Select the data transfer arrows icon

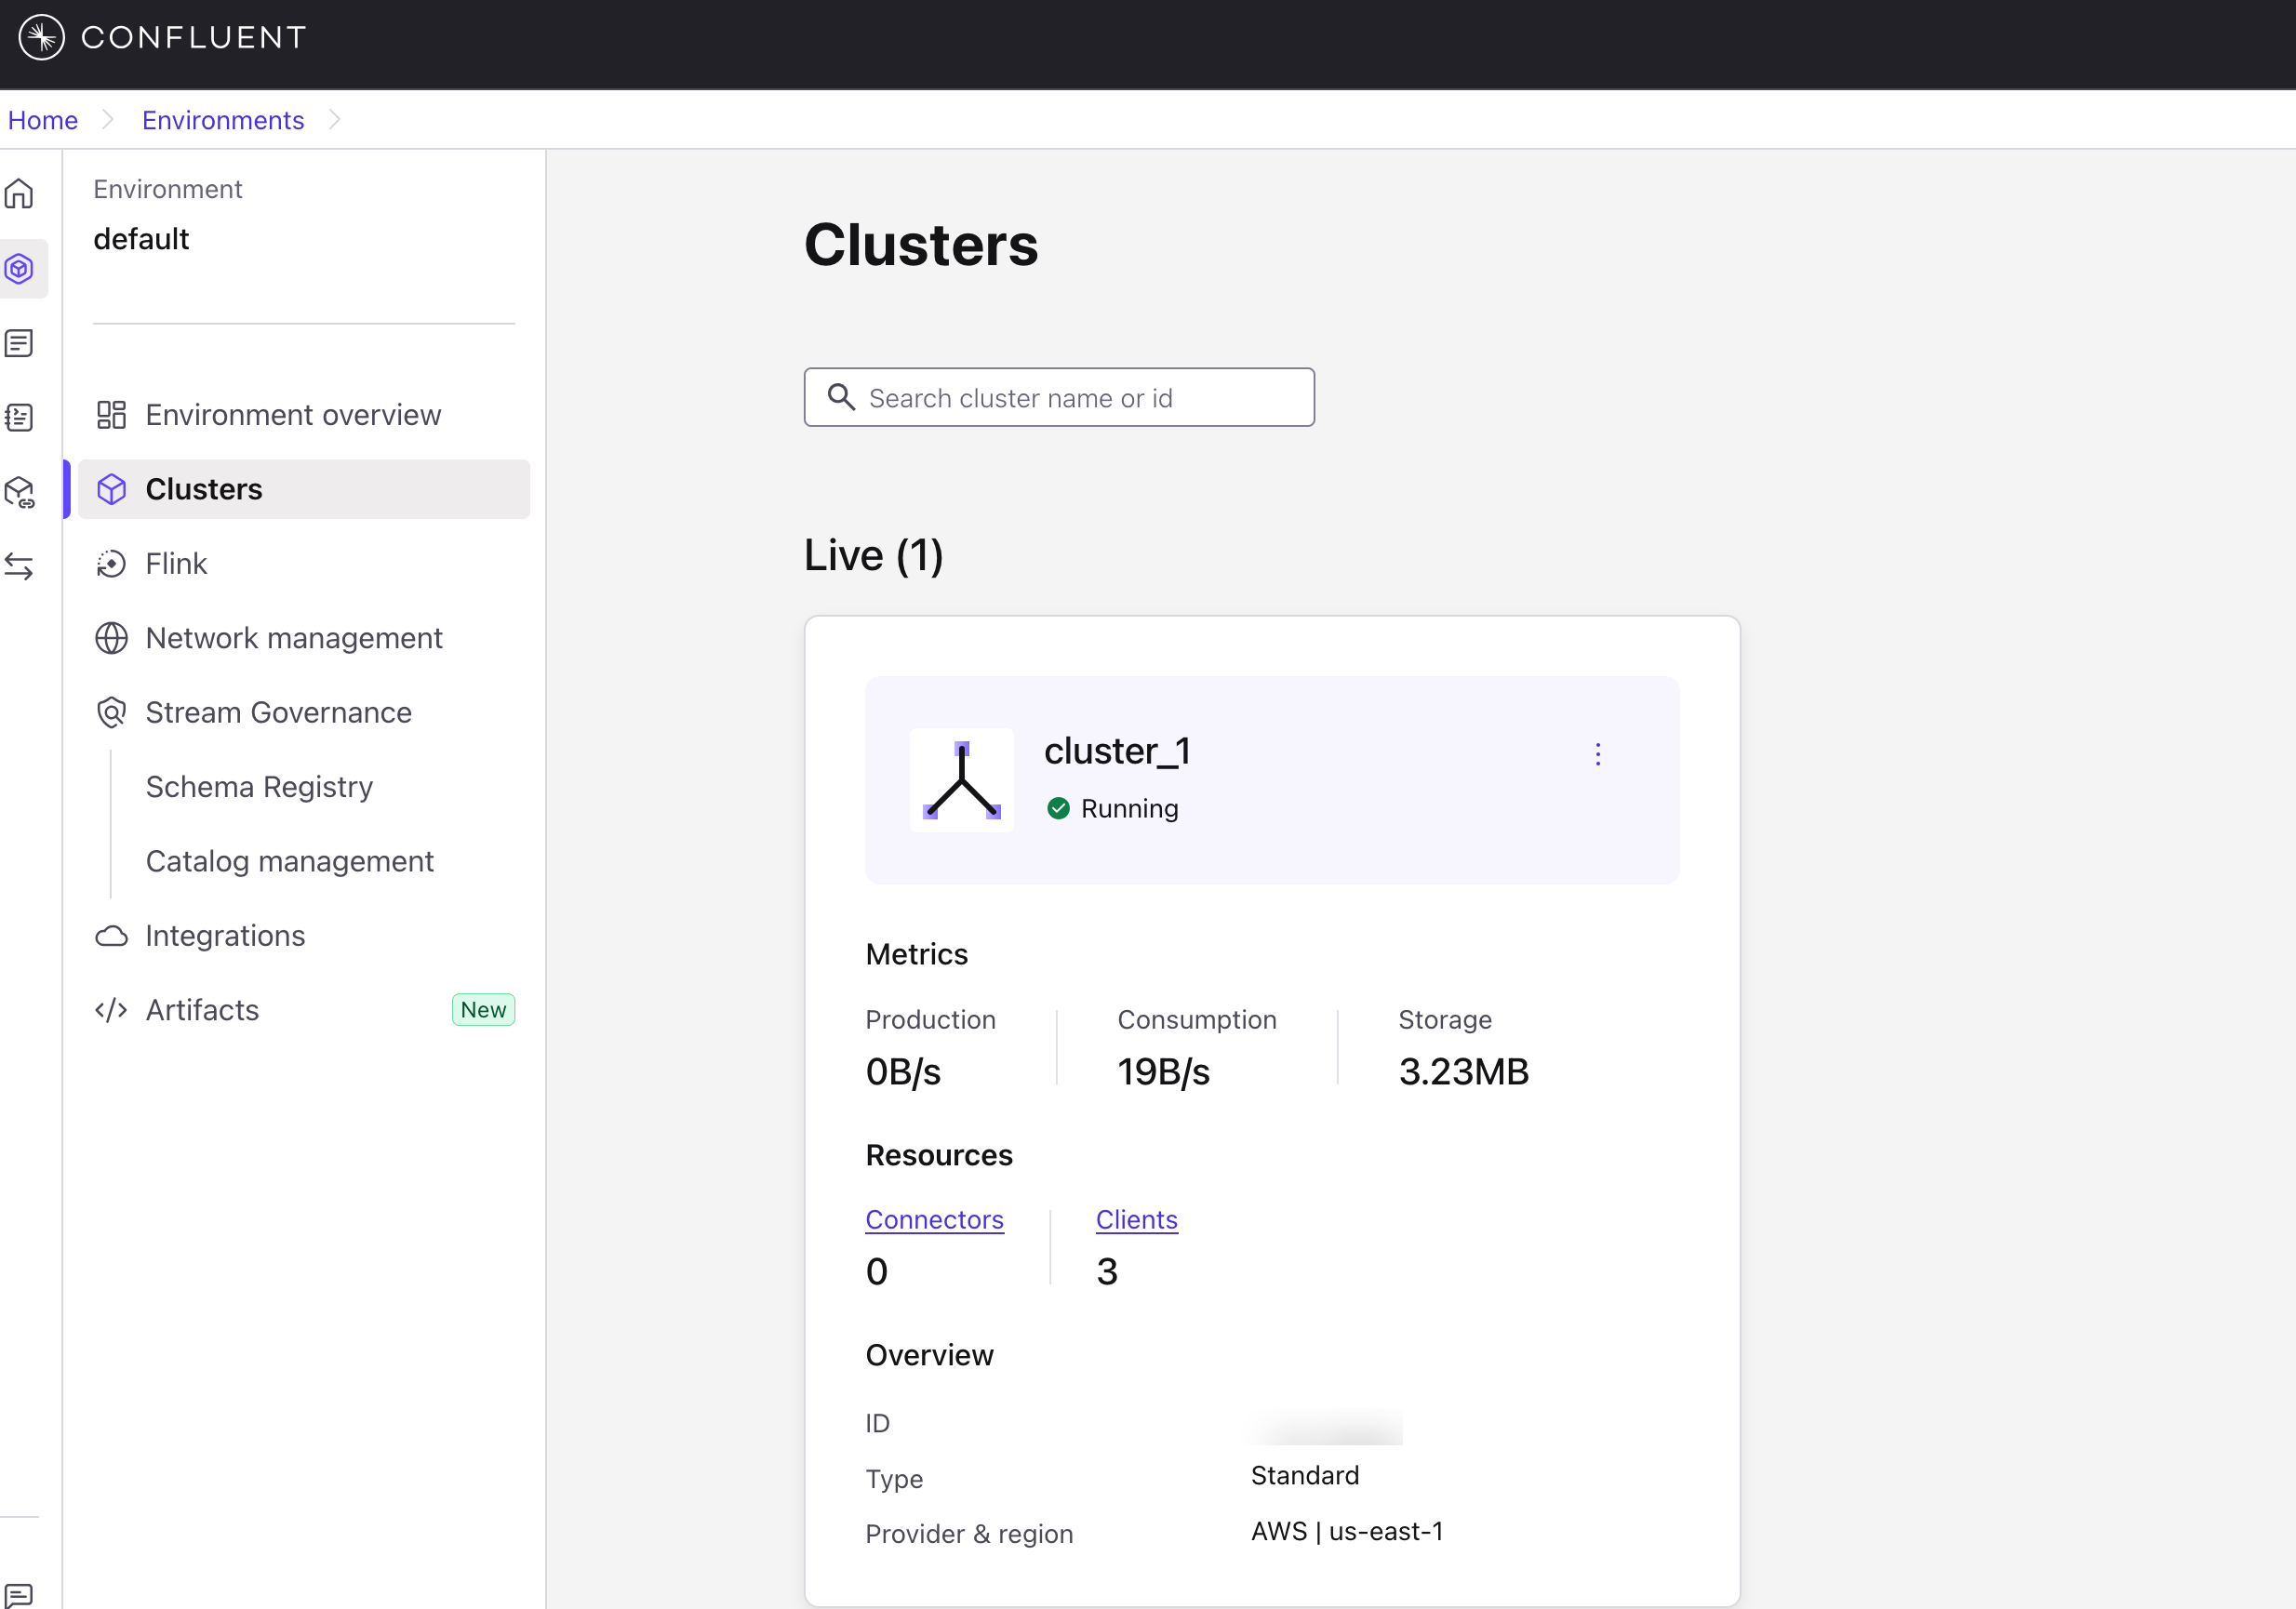click(21, 566)
